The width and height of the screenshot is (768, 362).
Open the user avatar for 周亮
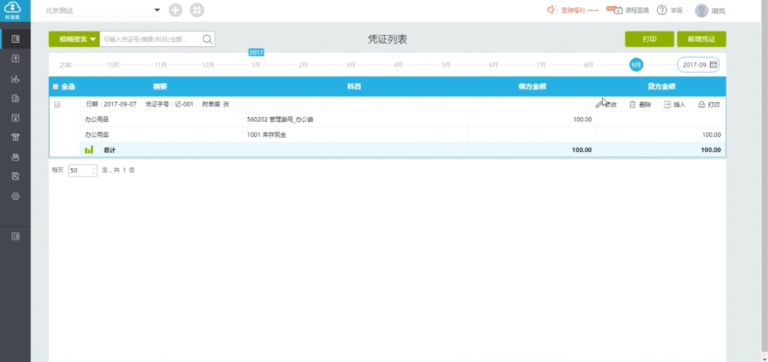pos(701,10)
